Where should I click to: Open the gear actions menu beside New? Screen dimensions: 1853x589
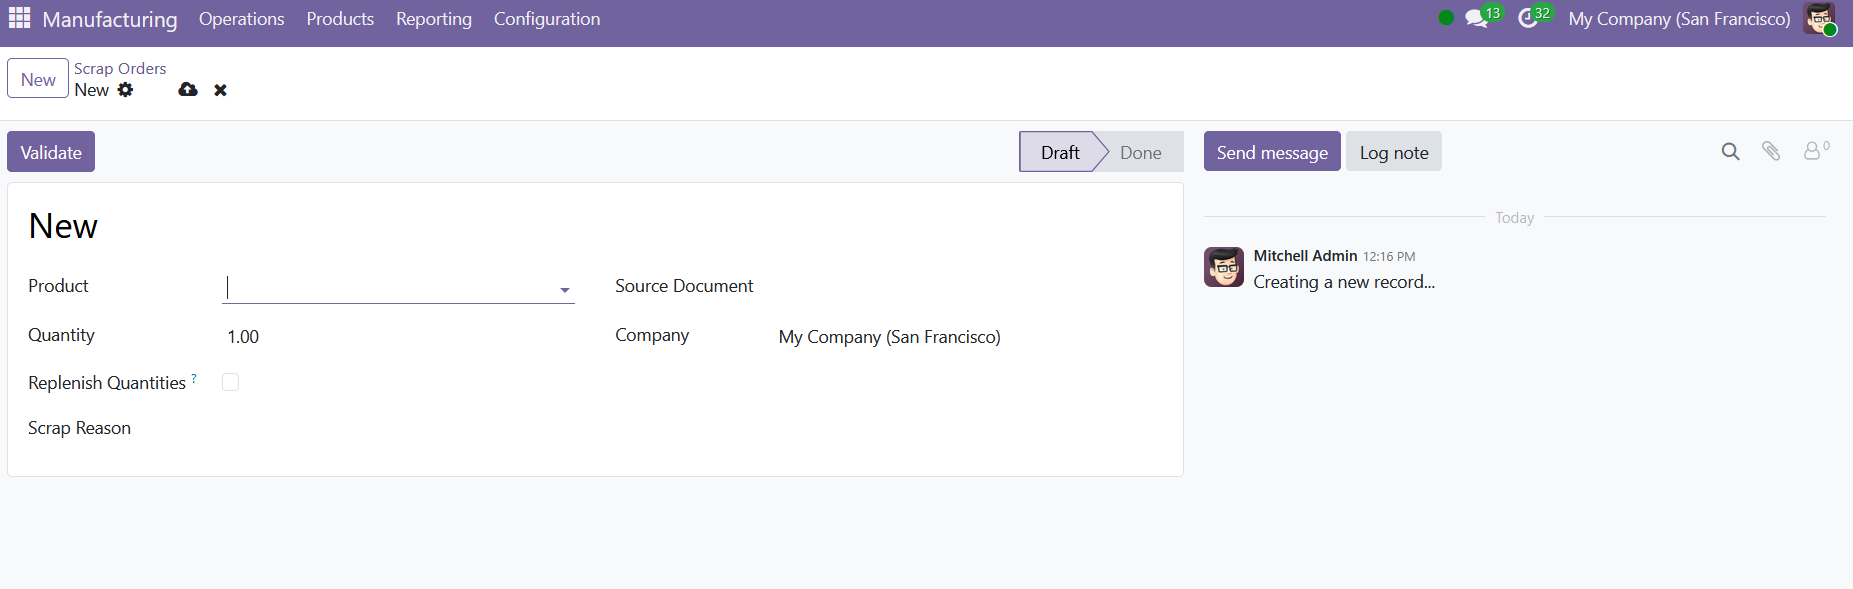tap(125, 90)
